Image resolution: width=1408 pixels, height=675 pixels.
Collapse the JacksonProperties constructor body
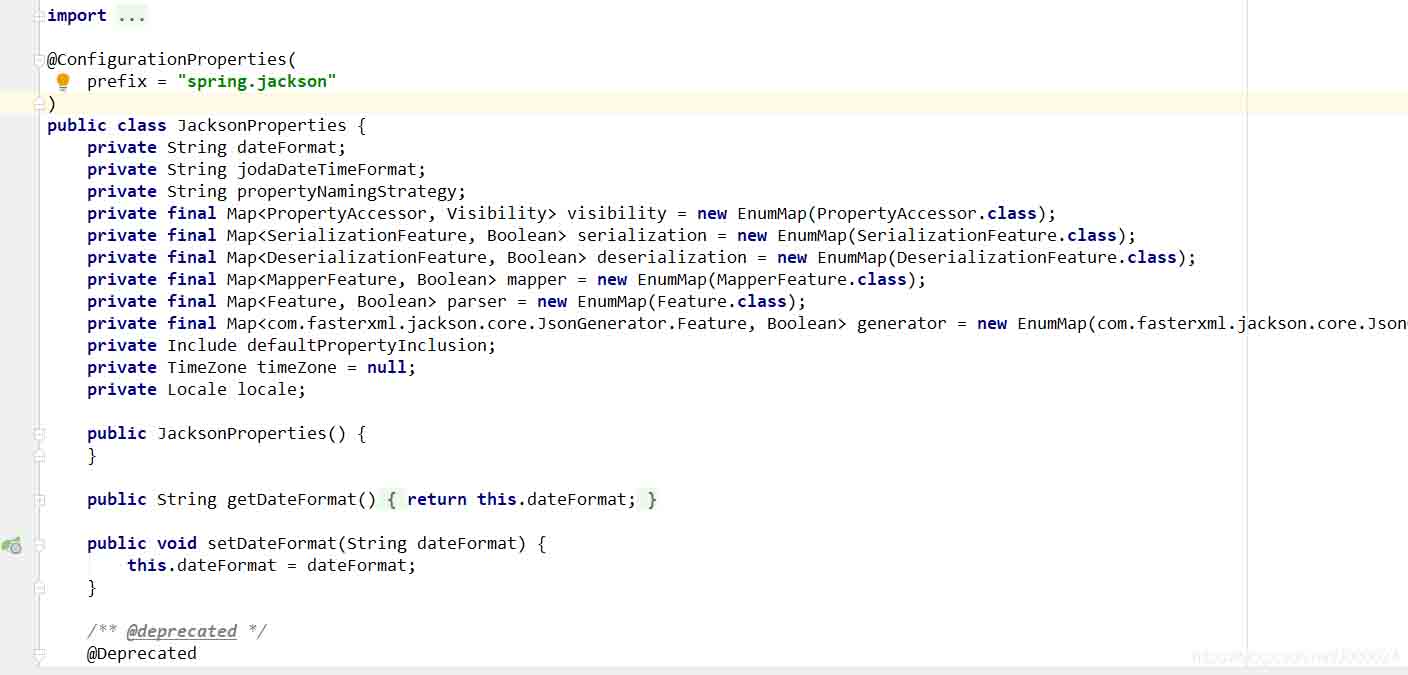pos(38,433)
